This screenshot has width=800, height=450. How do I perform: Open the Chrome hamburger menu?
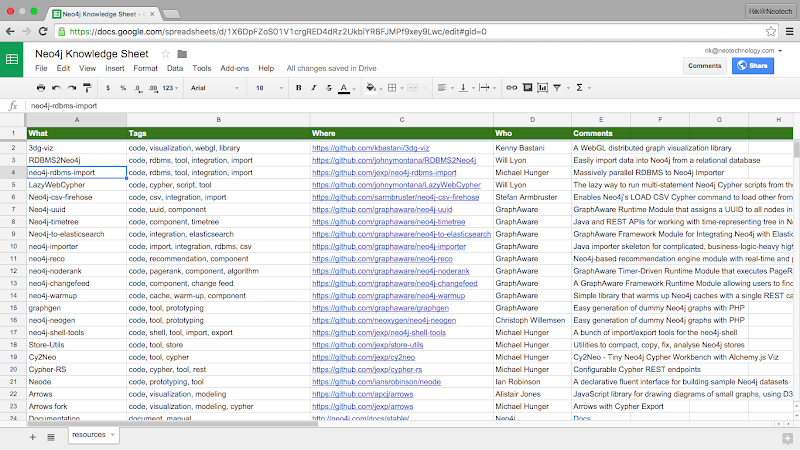[x=789, y=32]
